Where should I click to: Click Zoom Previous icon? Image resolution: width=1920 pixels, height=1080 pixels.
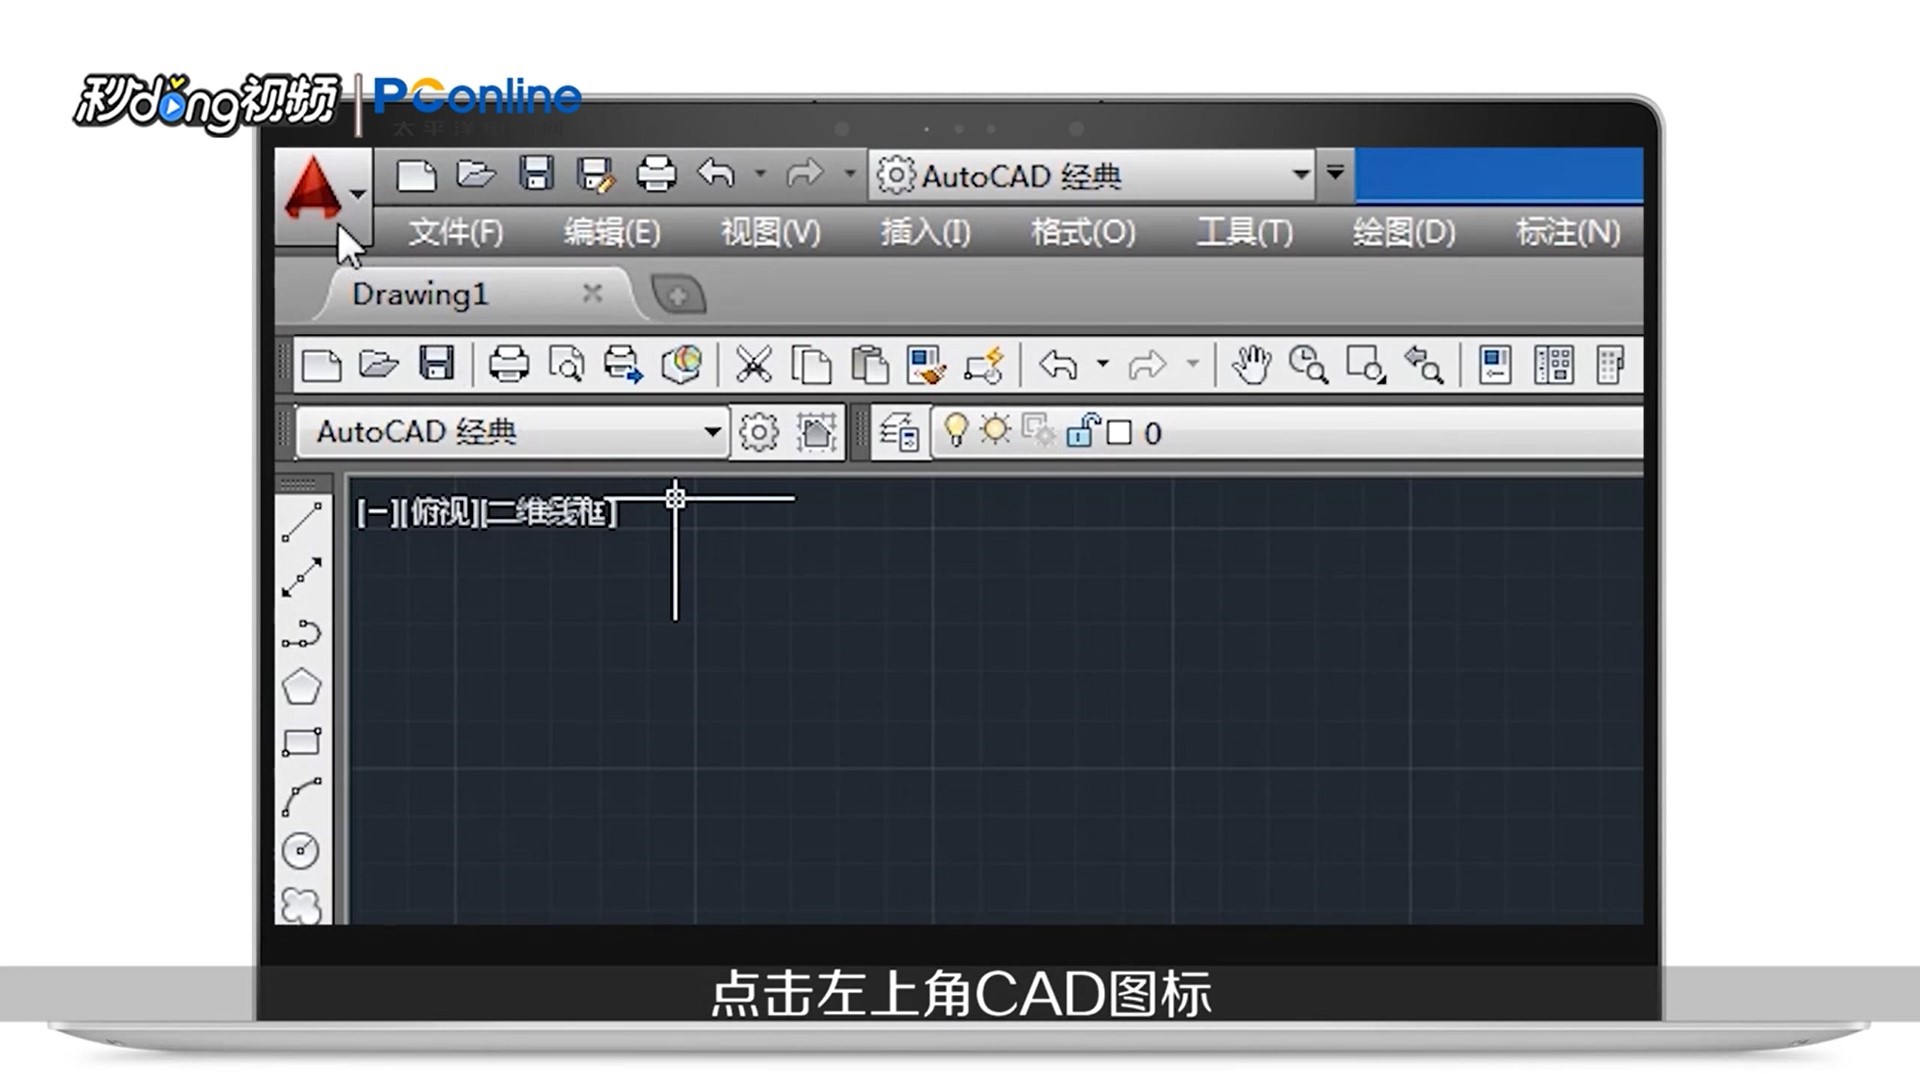pos(1424,365)
